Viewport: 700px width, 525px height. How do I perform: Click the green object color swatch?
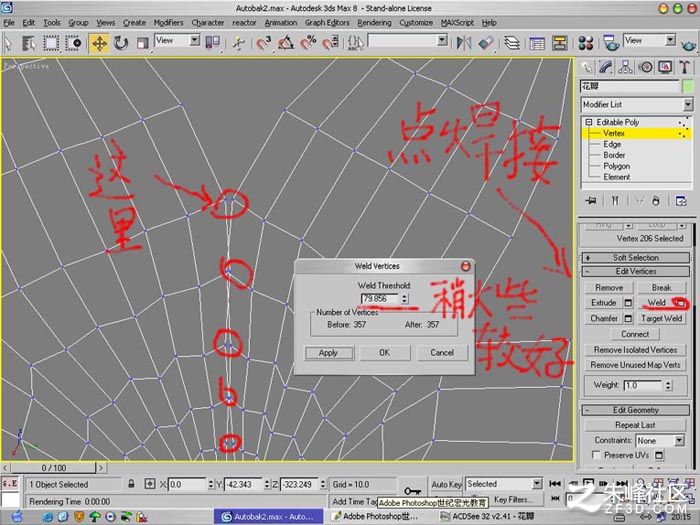pyautogui.click(x=688, y=86)
